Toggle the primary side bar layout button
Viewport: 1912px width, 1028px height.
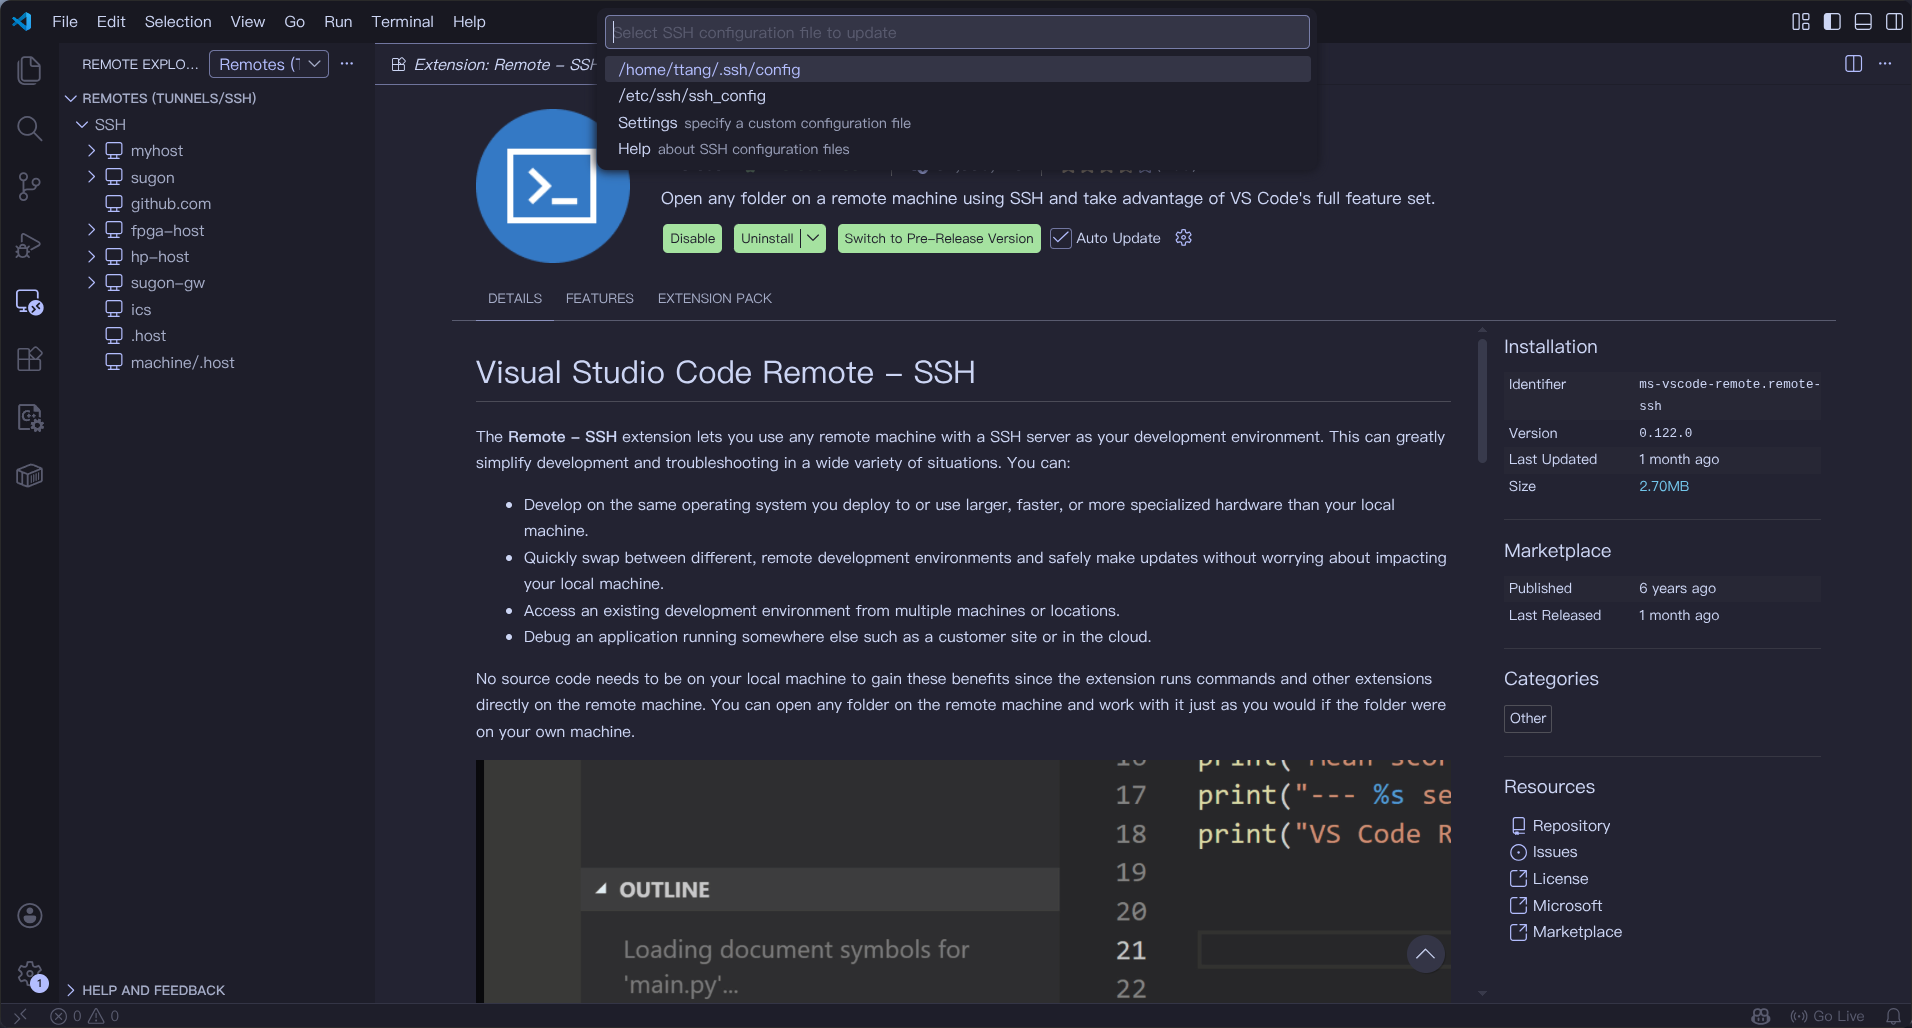pyautogui.click(x=1832, y=22)
